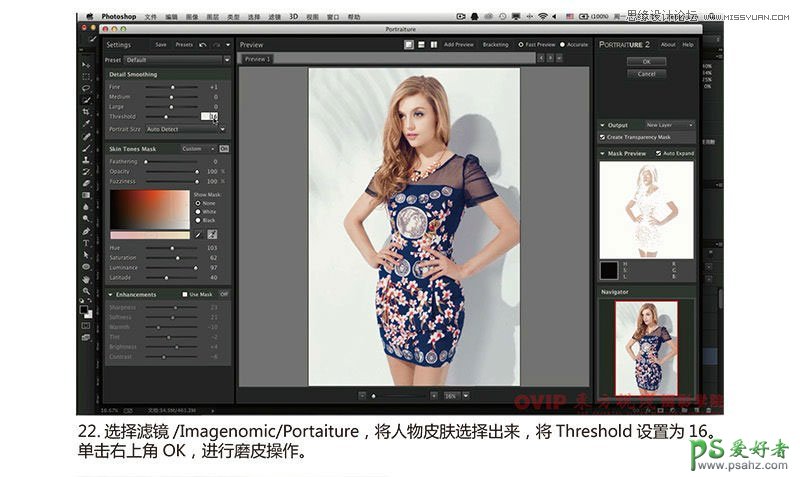Toggle the Auto Expand checkbox
Image resolution: width=800 pixels, height=477 pixels.
(x=658, y=154)
